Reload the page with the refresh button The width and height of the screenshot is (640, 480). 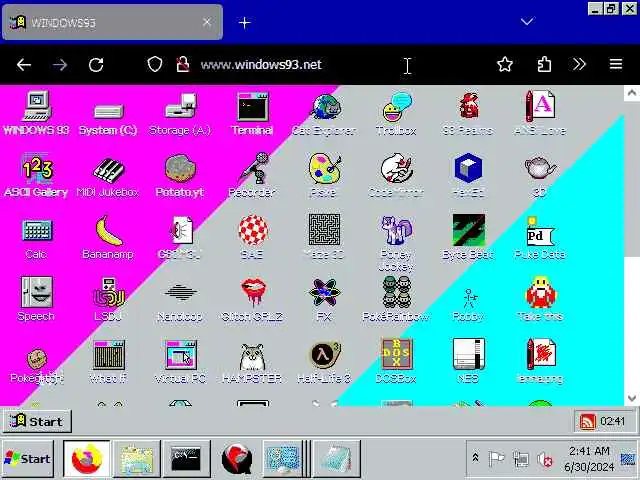coord(96,64)
